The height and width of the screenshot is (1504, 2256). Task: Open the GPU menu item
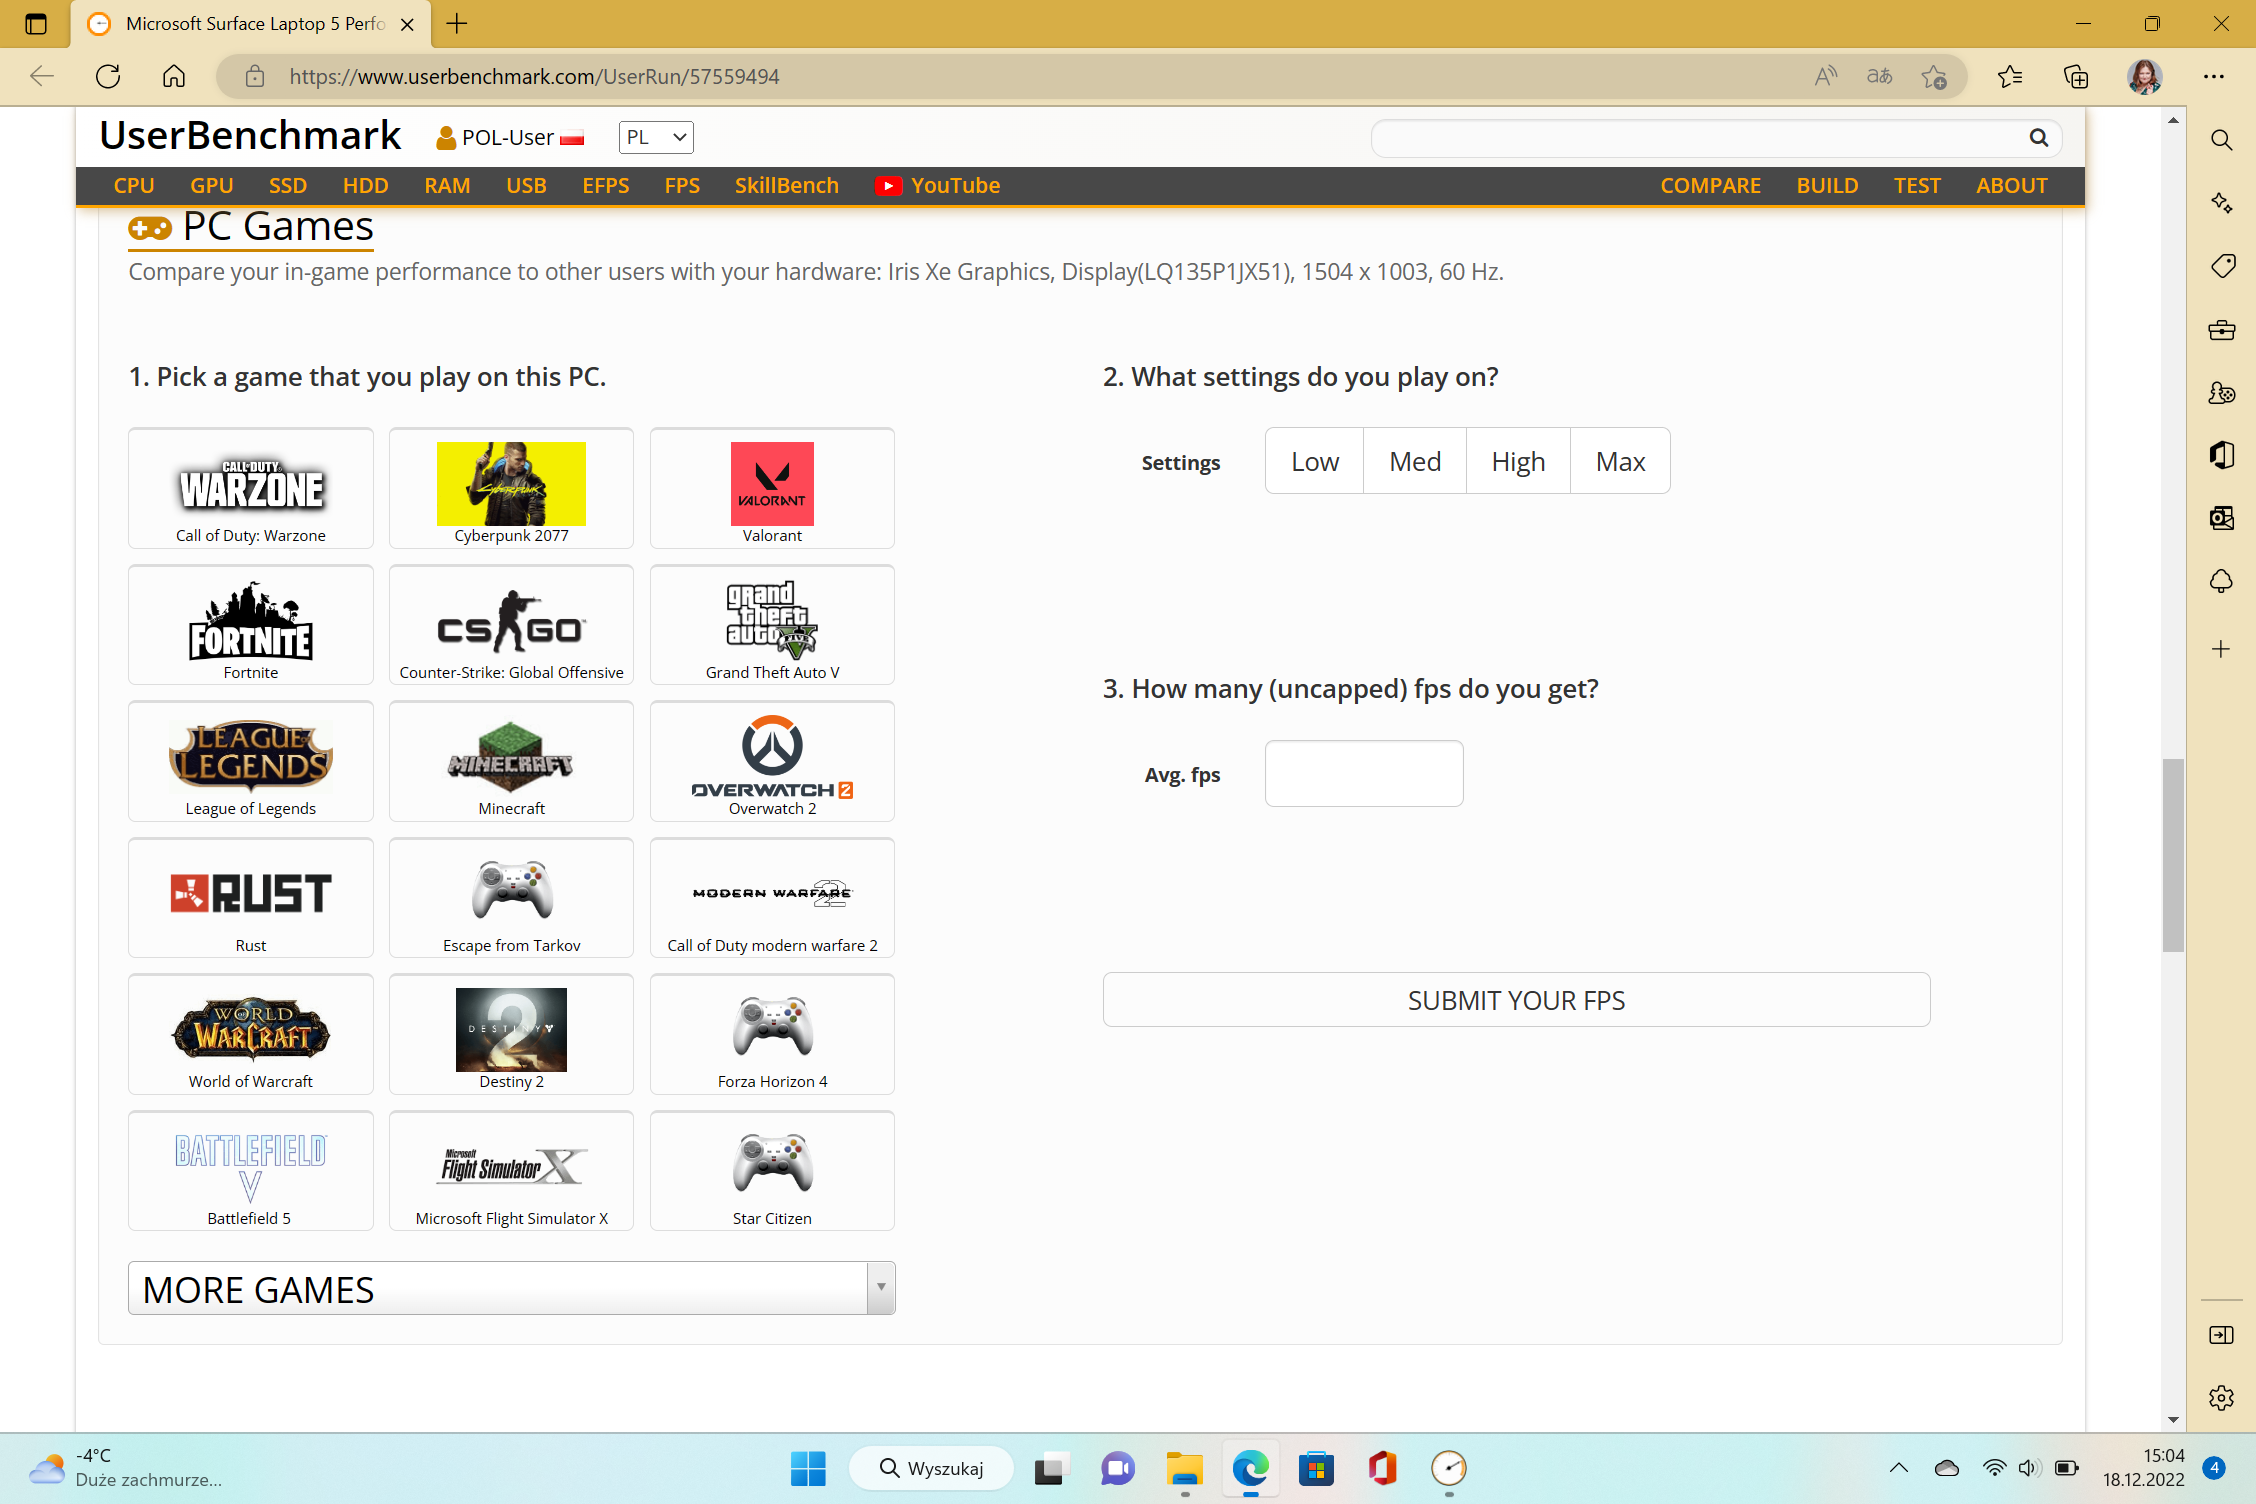coord(212,186)
